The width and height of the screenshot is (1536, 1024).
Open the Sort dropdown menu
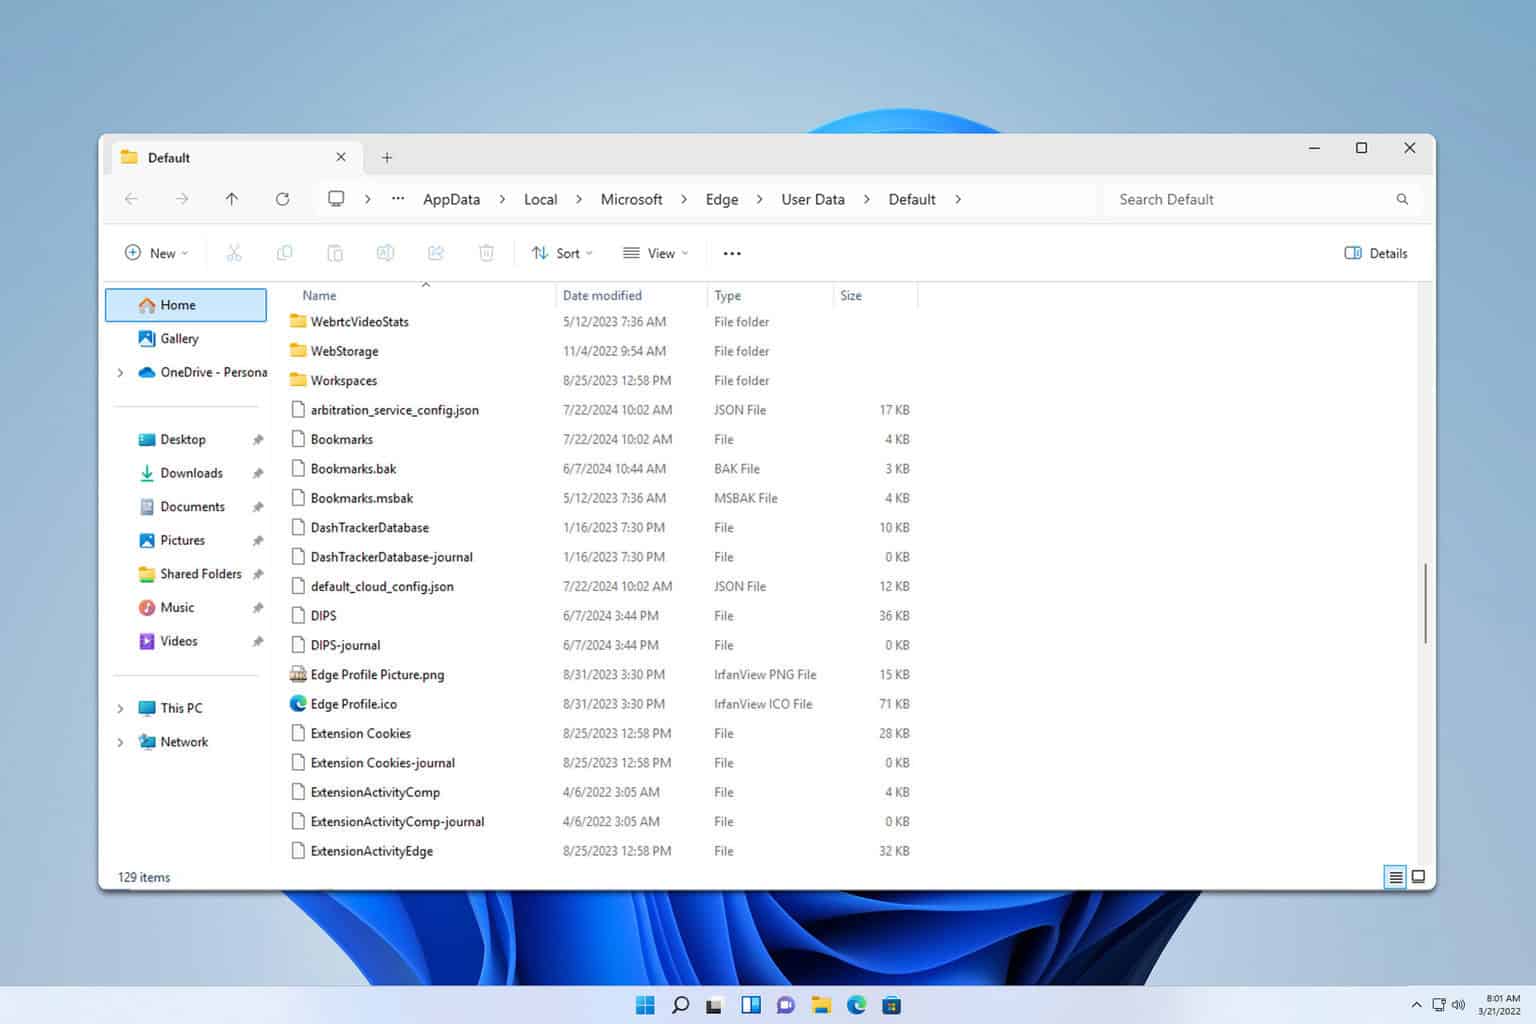[561, 252]
